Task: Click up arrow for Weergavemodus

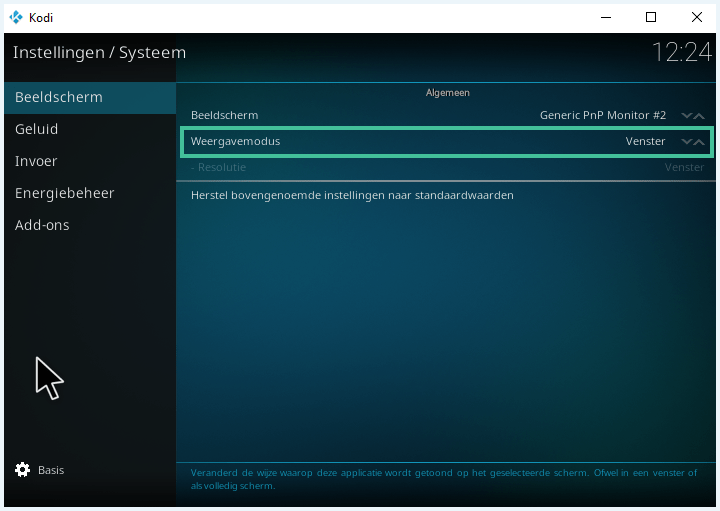Action: [699, 142]
